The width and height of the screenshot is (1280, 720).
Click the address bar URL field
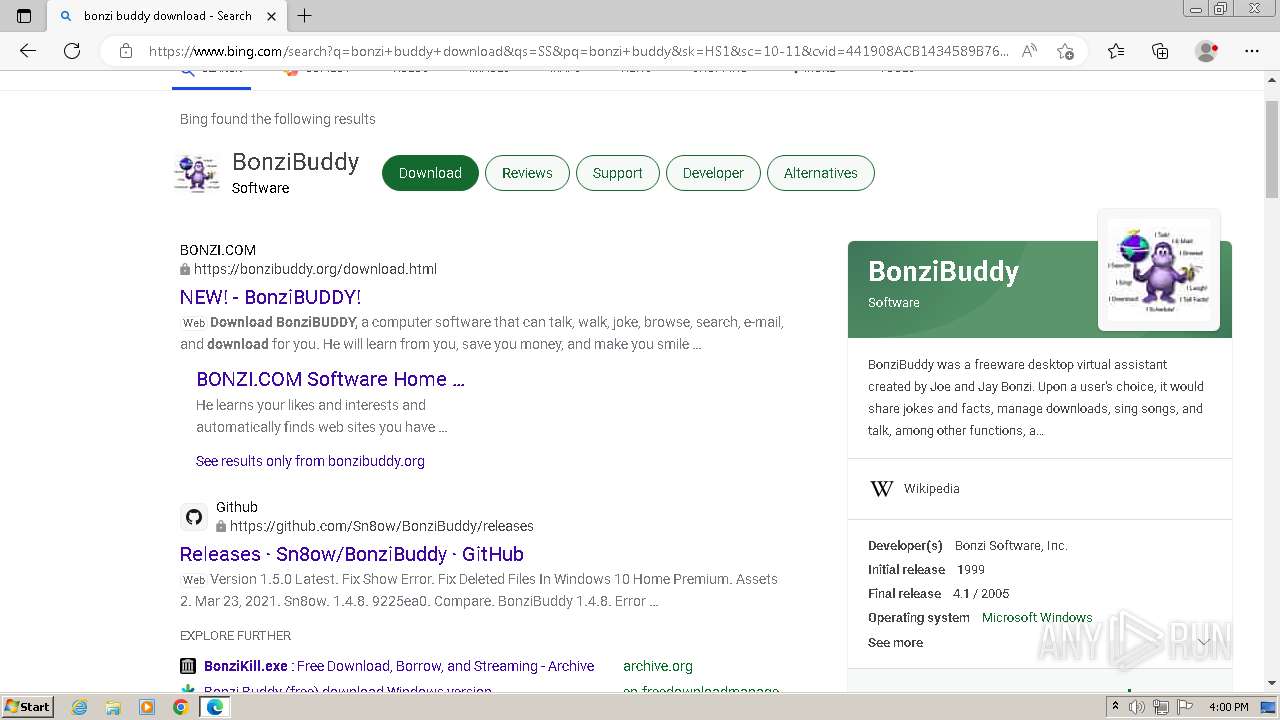[578, 51]
